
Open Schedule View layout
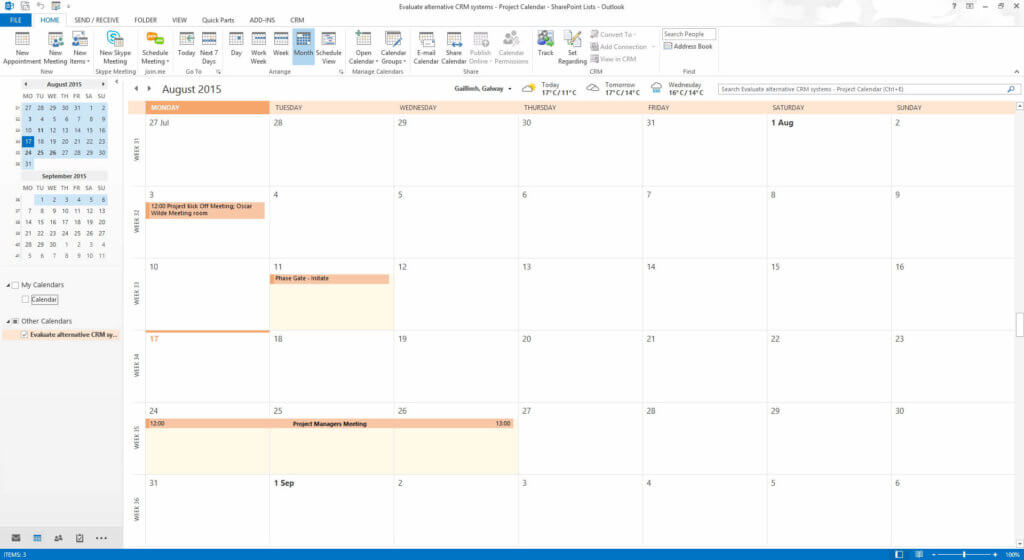pyautogui.click(x=328, y=46)
